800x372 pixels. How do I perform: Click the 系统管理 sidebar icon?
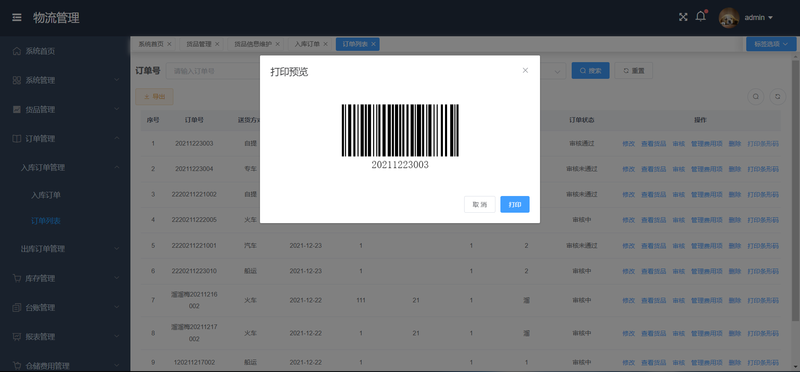17,80
